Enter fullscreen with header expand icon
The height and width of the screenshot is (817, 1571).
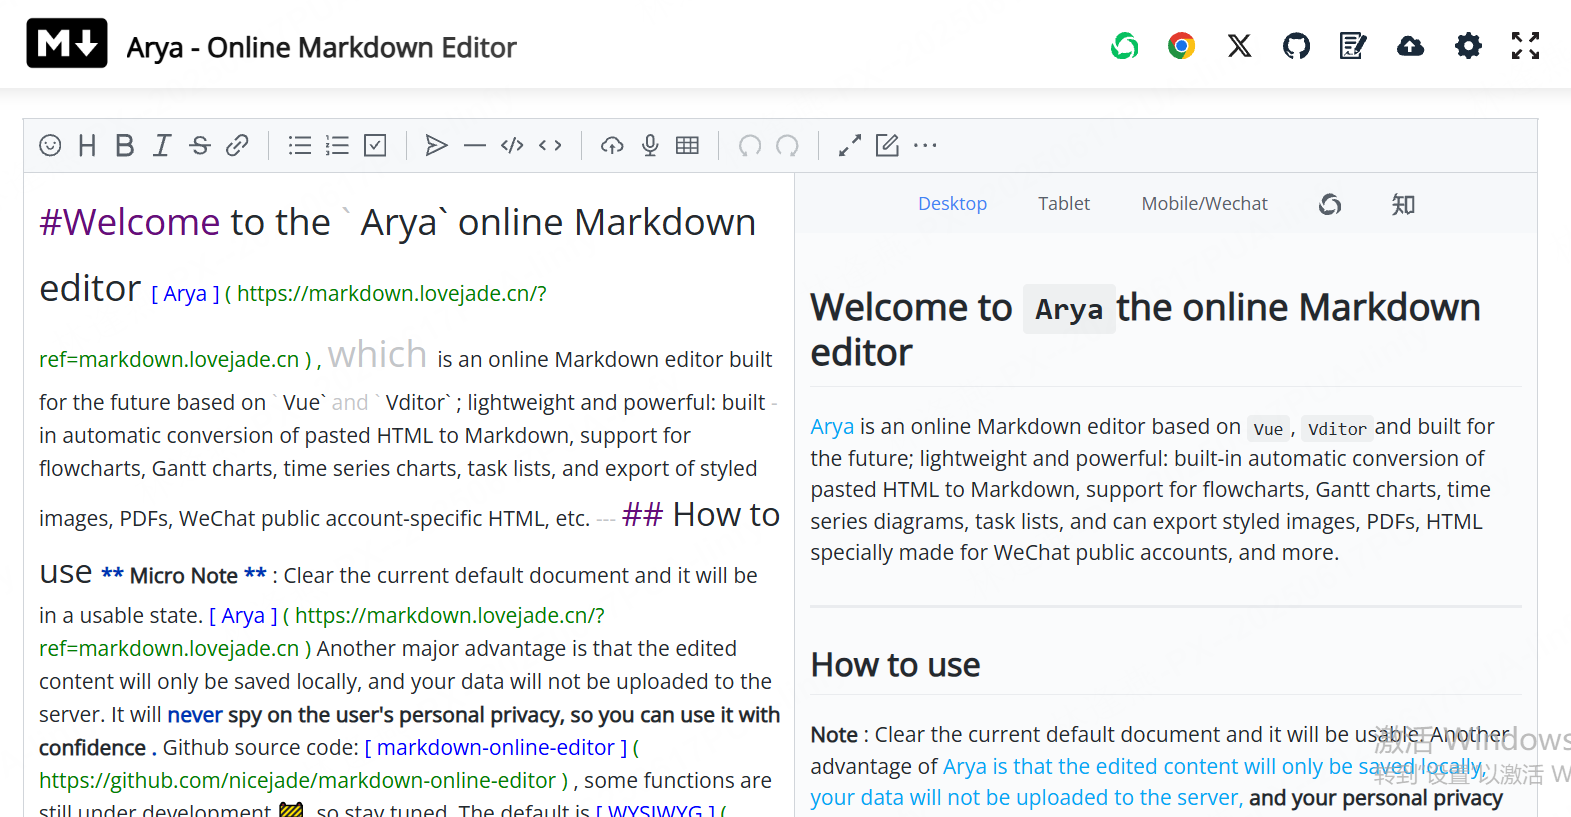[x=1525, y=46]
